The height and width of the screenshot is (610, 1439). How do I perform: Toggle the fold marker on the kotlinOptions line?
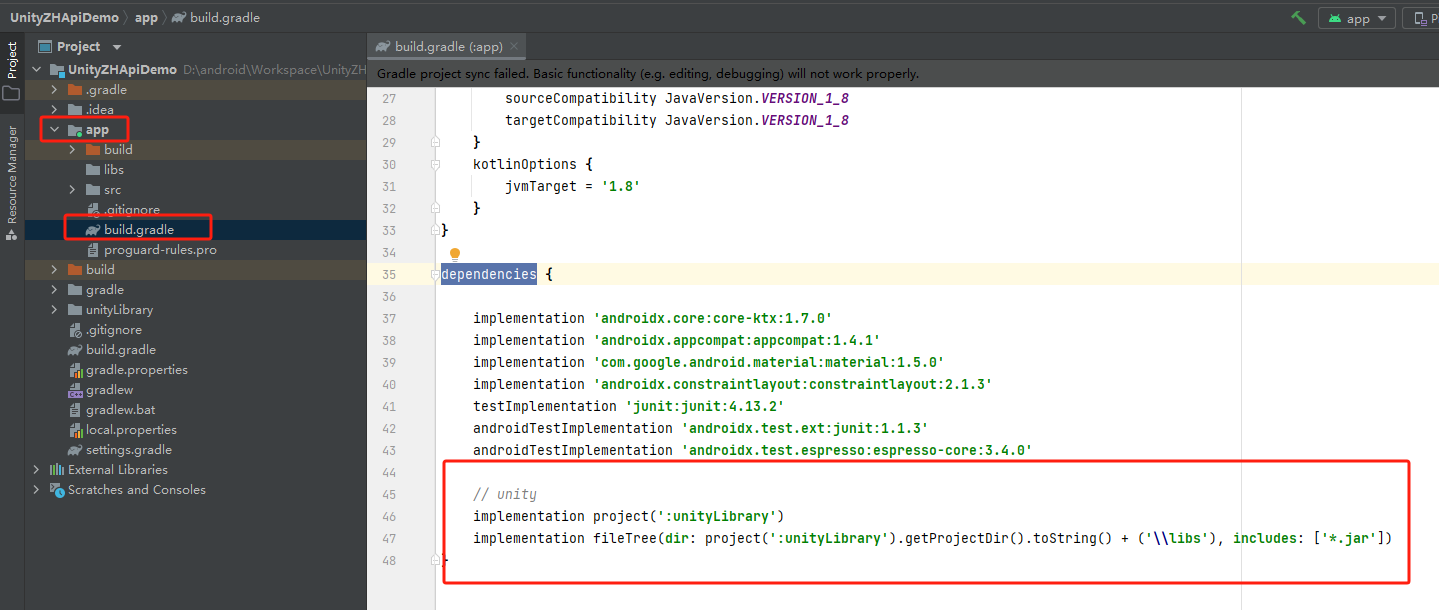pyautogui.click(x=435, y=164)
